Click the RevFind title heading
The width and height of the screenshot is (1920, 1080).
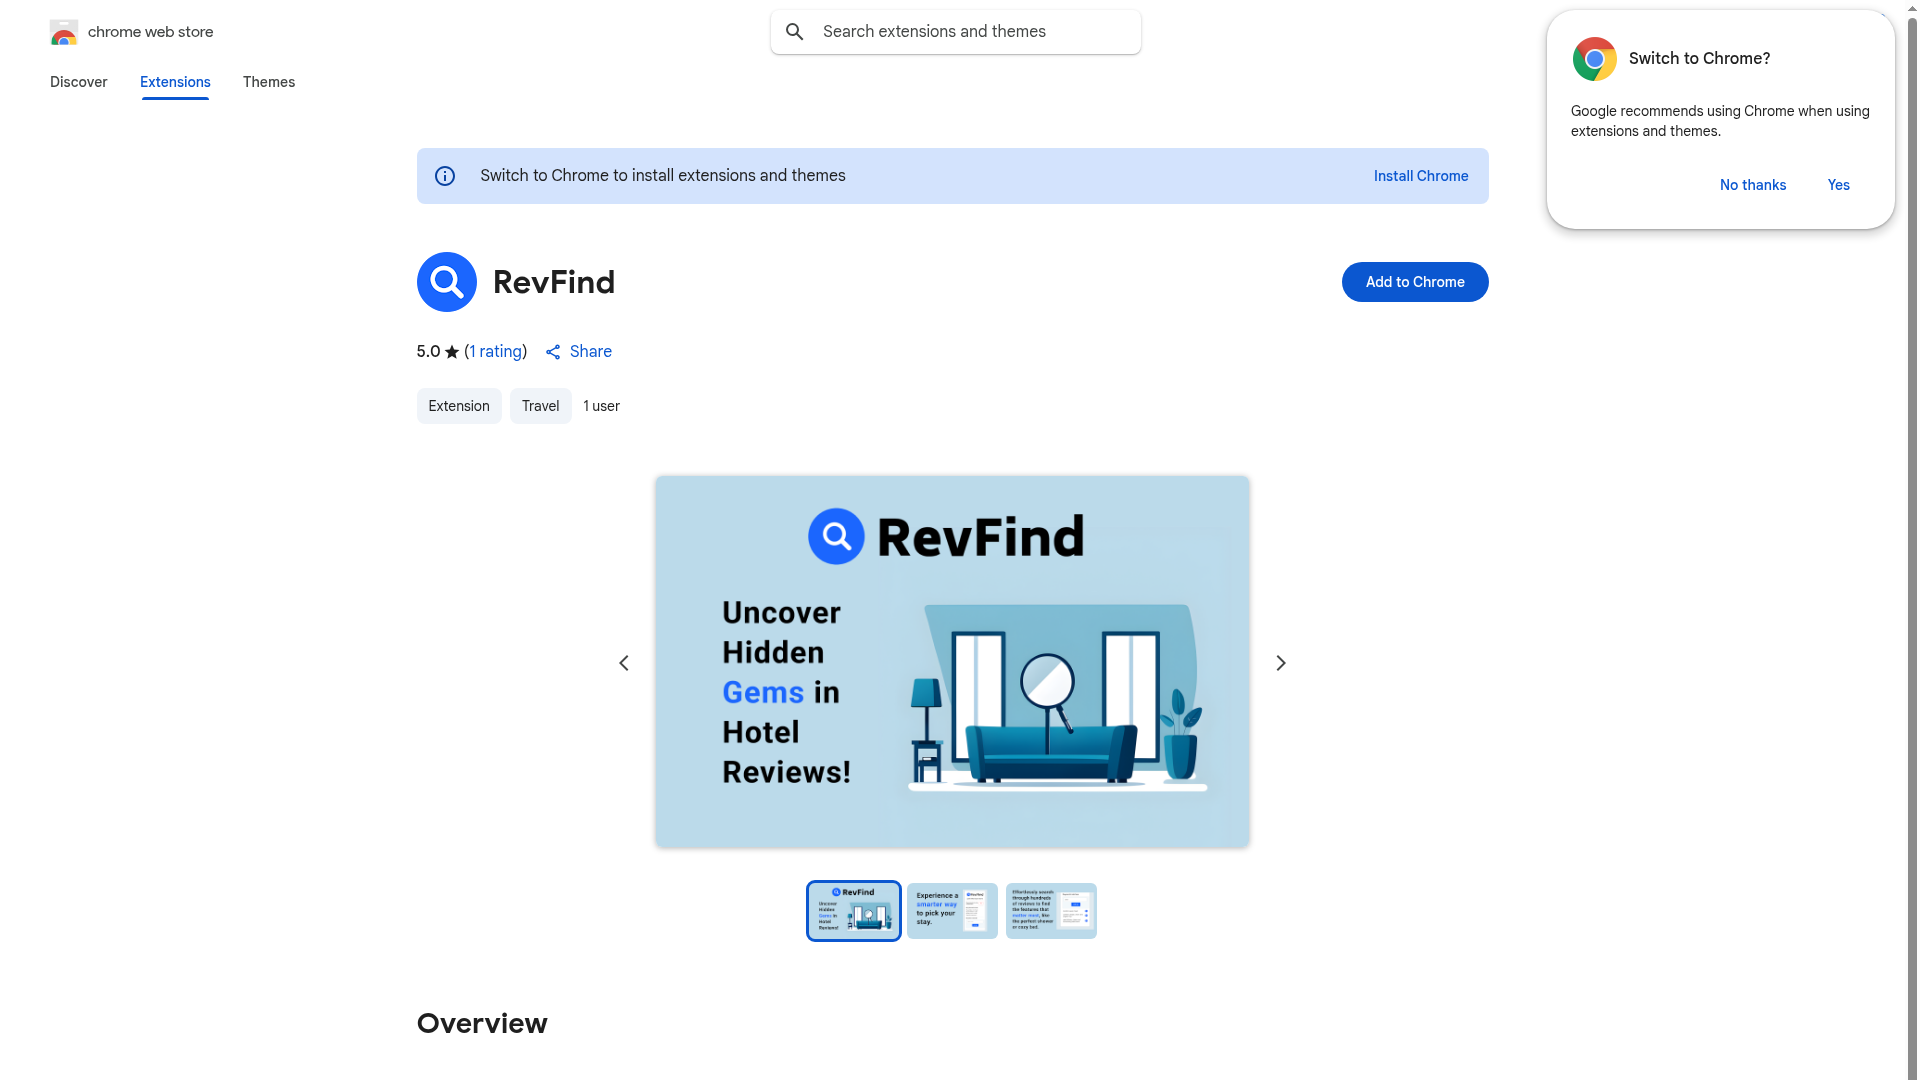click(554, 282)
